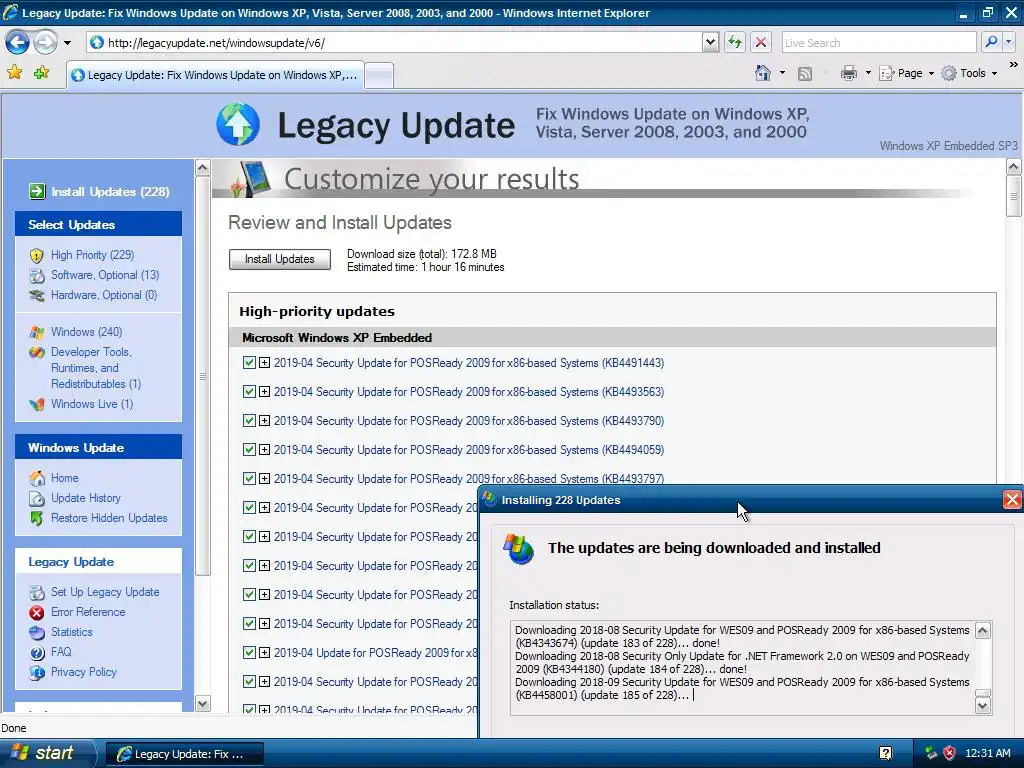Image resolution: width=1024 pixels, height=768 pixels.
Task: Select the Legacy Update browser tab
Action: click(x=215, y=75)
